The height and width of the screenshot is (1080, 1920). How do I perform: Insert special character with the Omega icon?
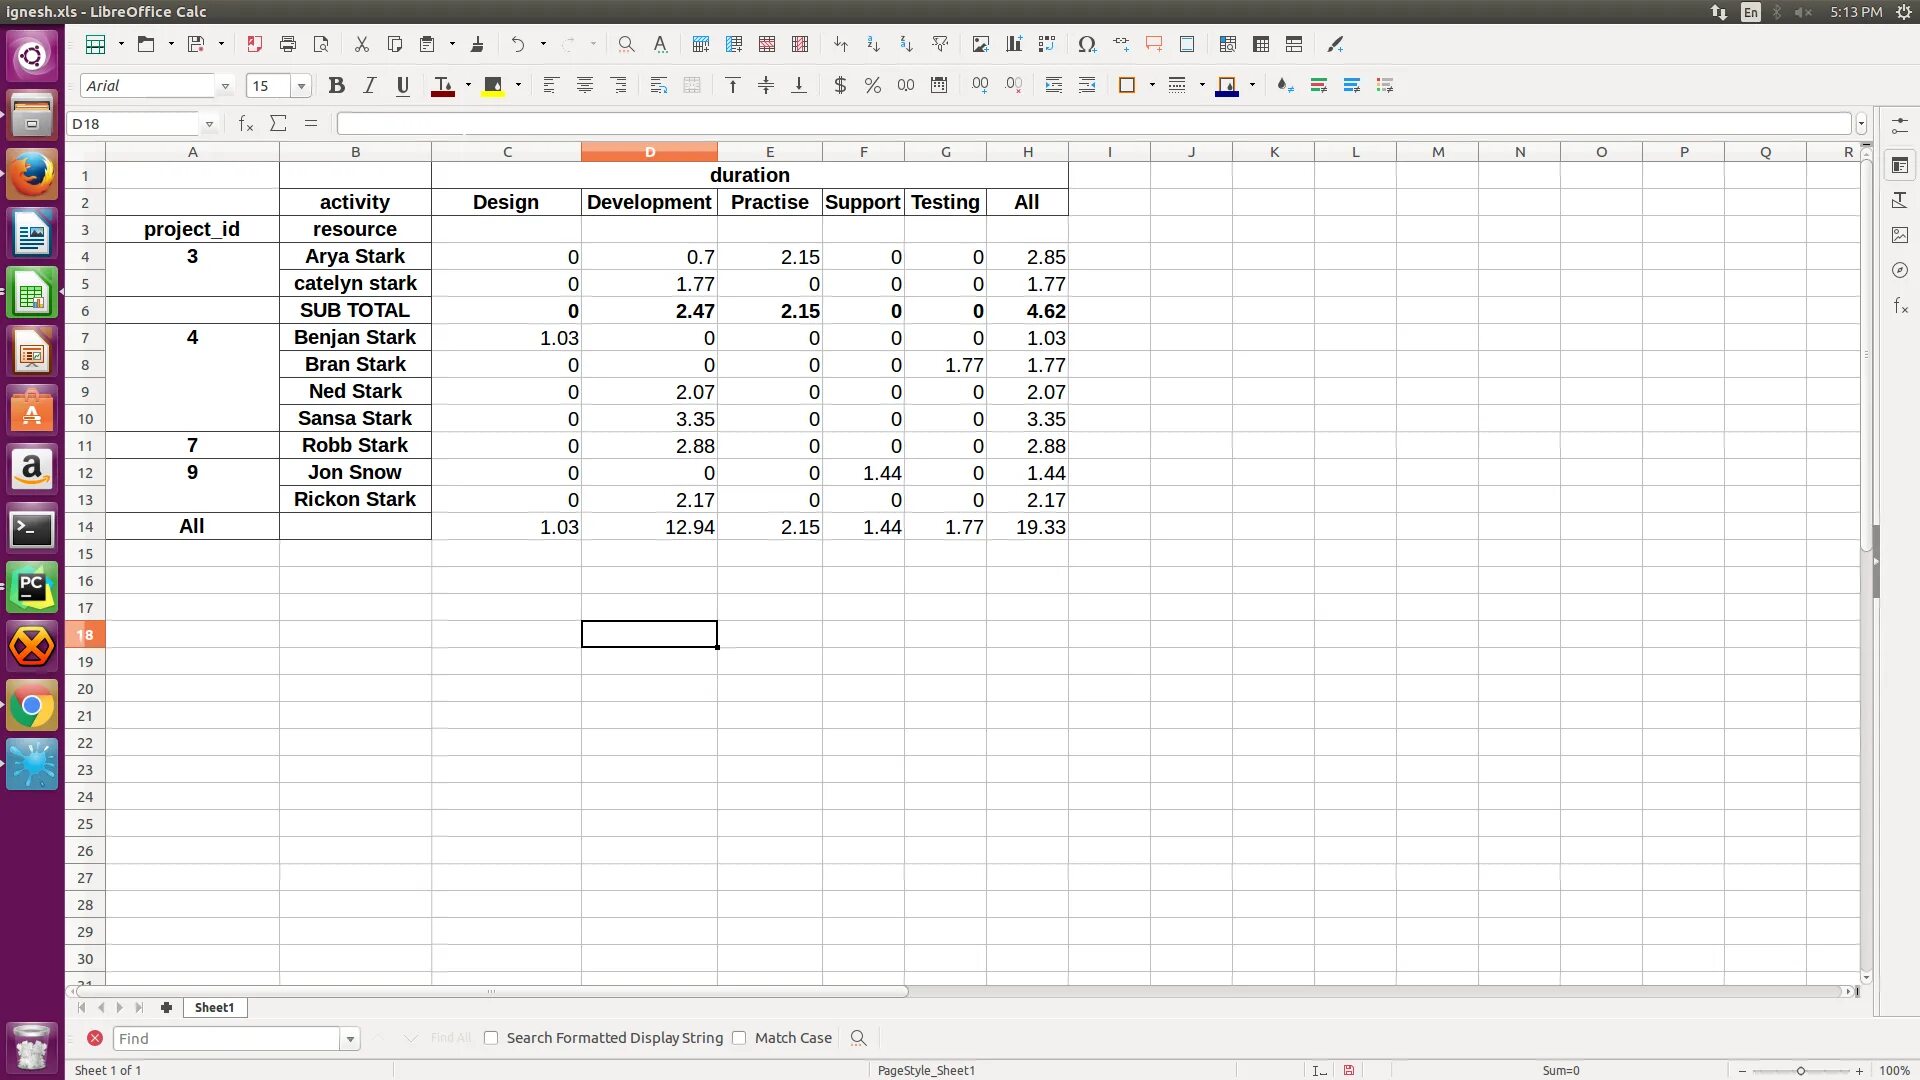tap(1087, 44)
